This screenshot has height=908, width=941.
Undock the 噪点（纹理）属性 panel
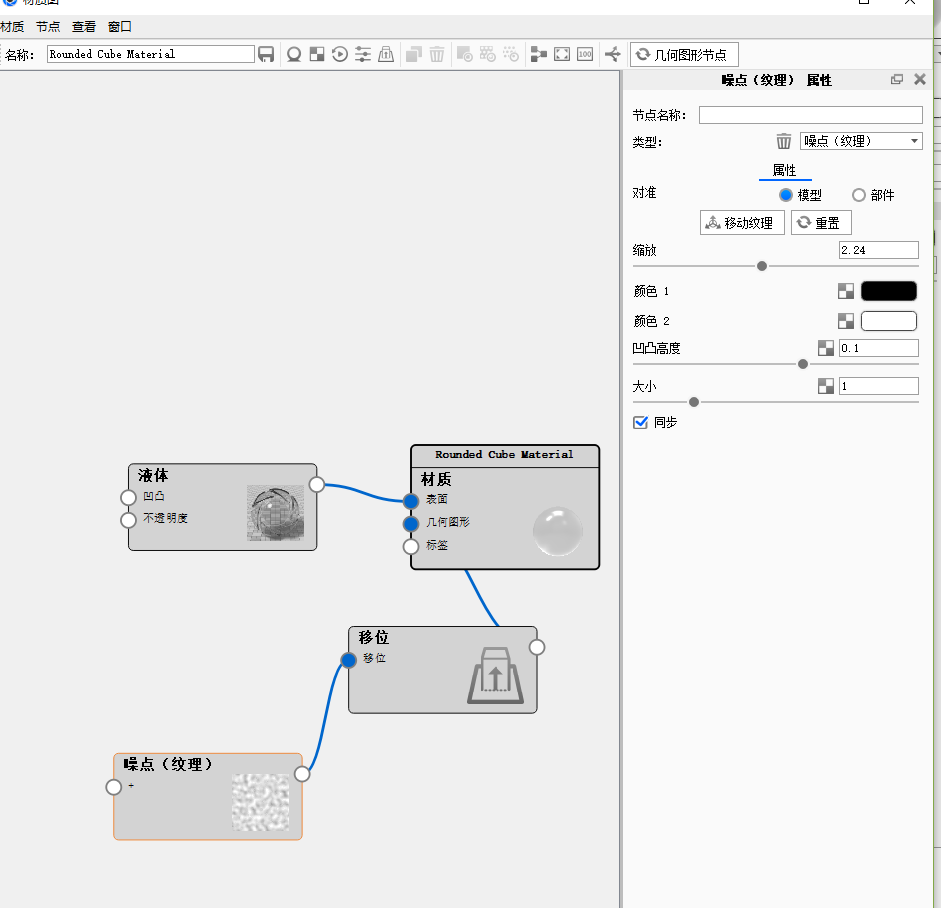click(897, 79)
